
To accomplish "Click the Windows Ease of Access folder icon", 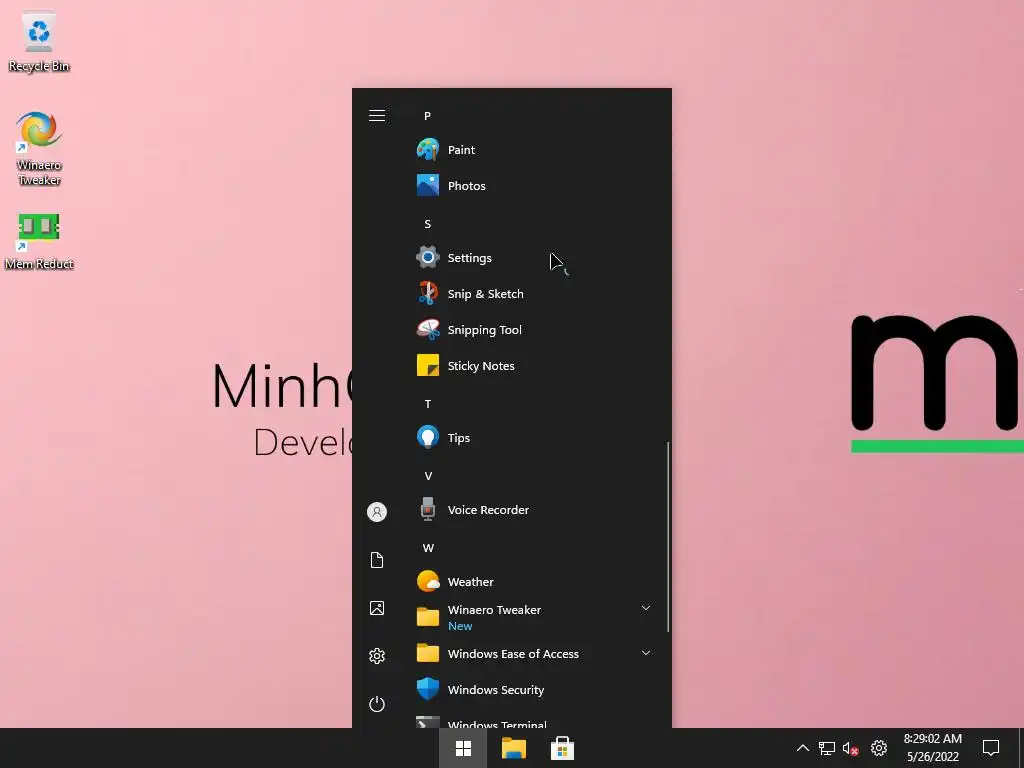I will [x=428, y=653].
